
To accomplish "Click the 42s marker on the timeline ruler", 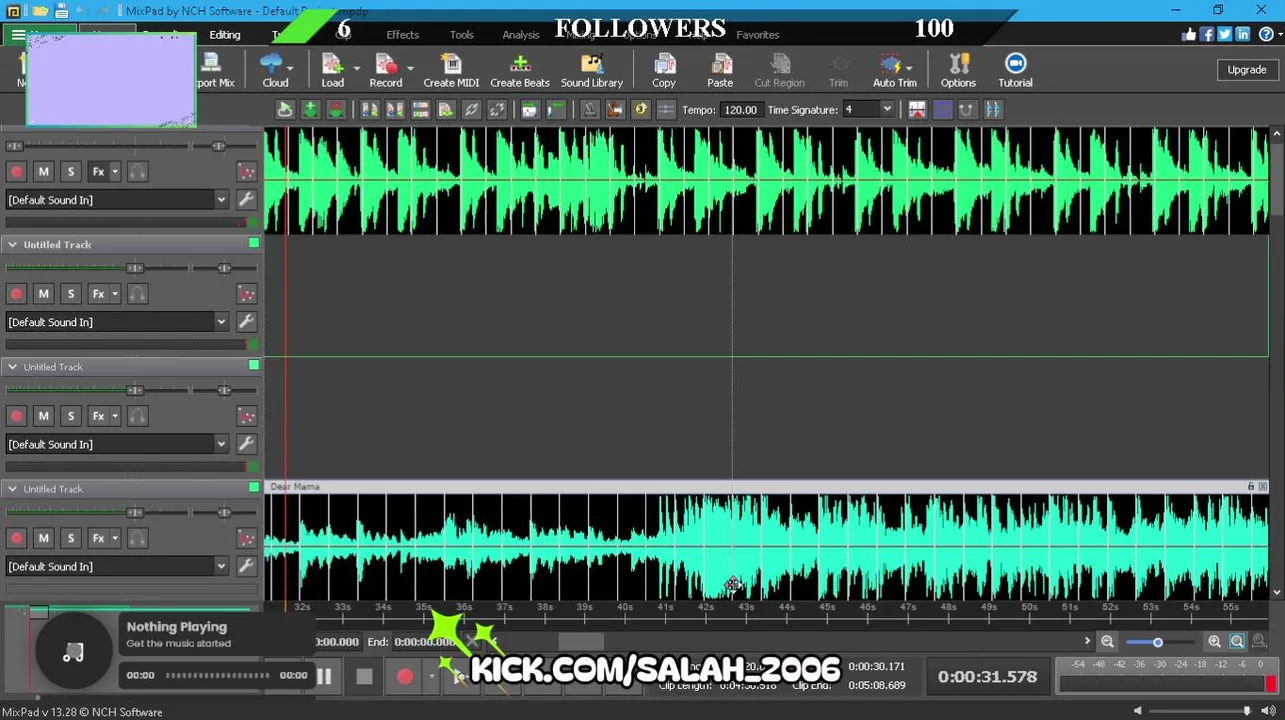I will (707, 607).
